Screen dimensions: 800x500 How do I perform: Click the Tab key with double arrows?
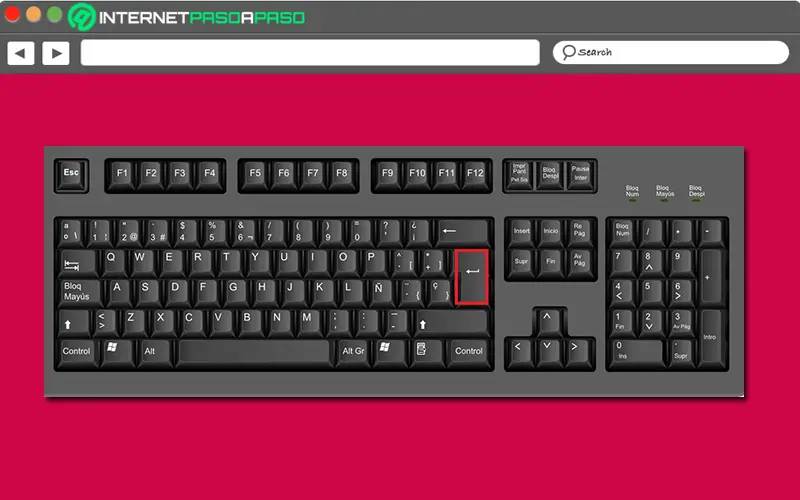(77, 264)
